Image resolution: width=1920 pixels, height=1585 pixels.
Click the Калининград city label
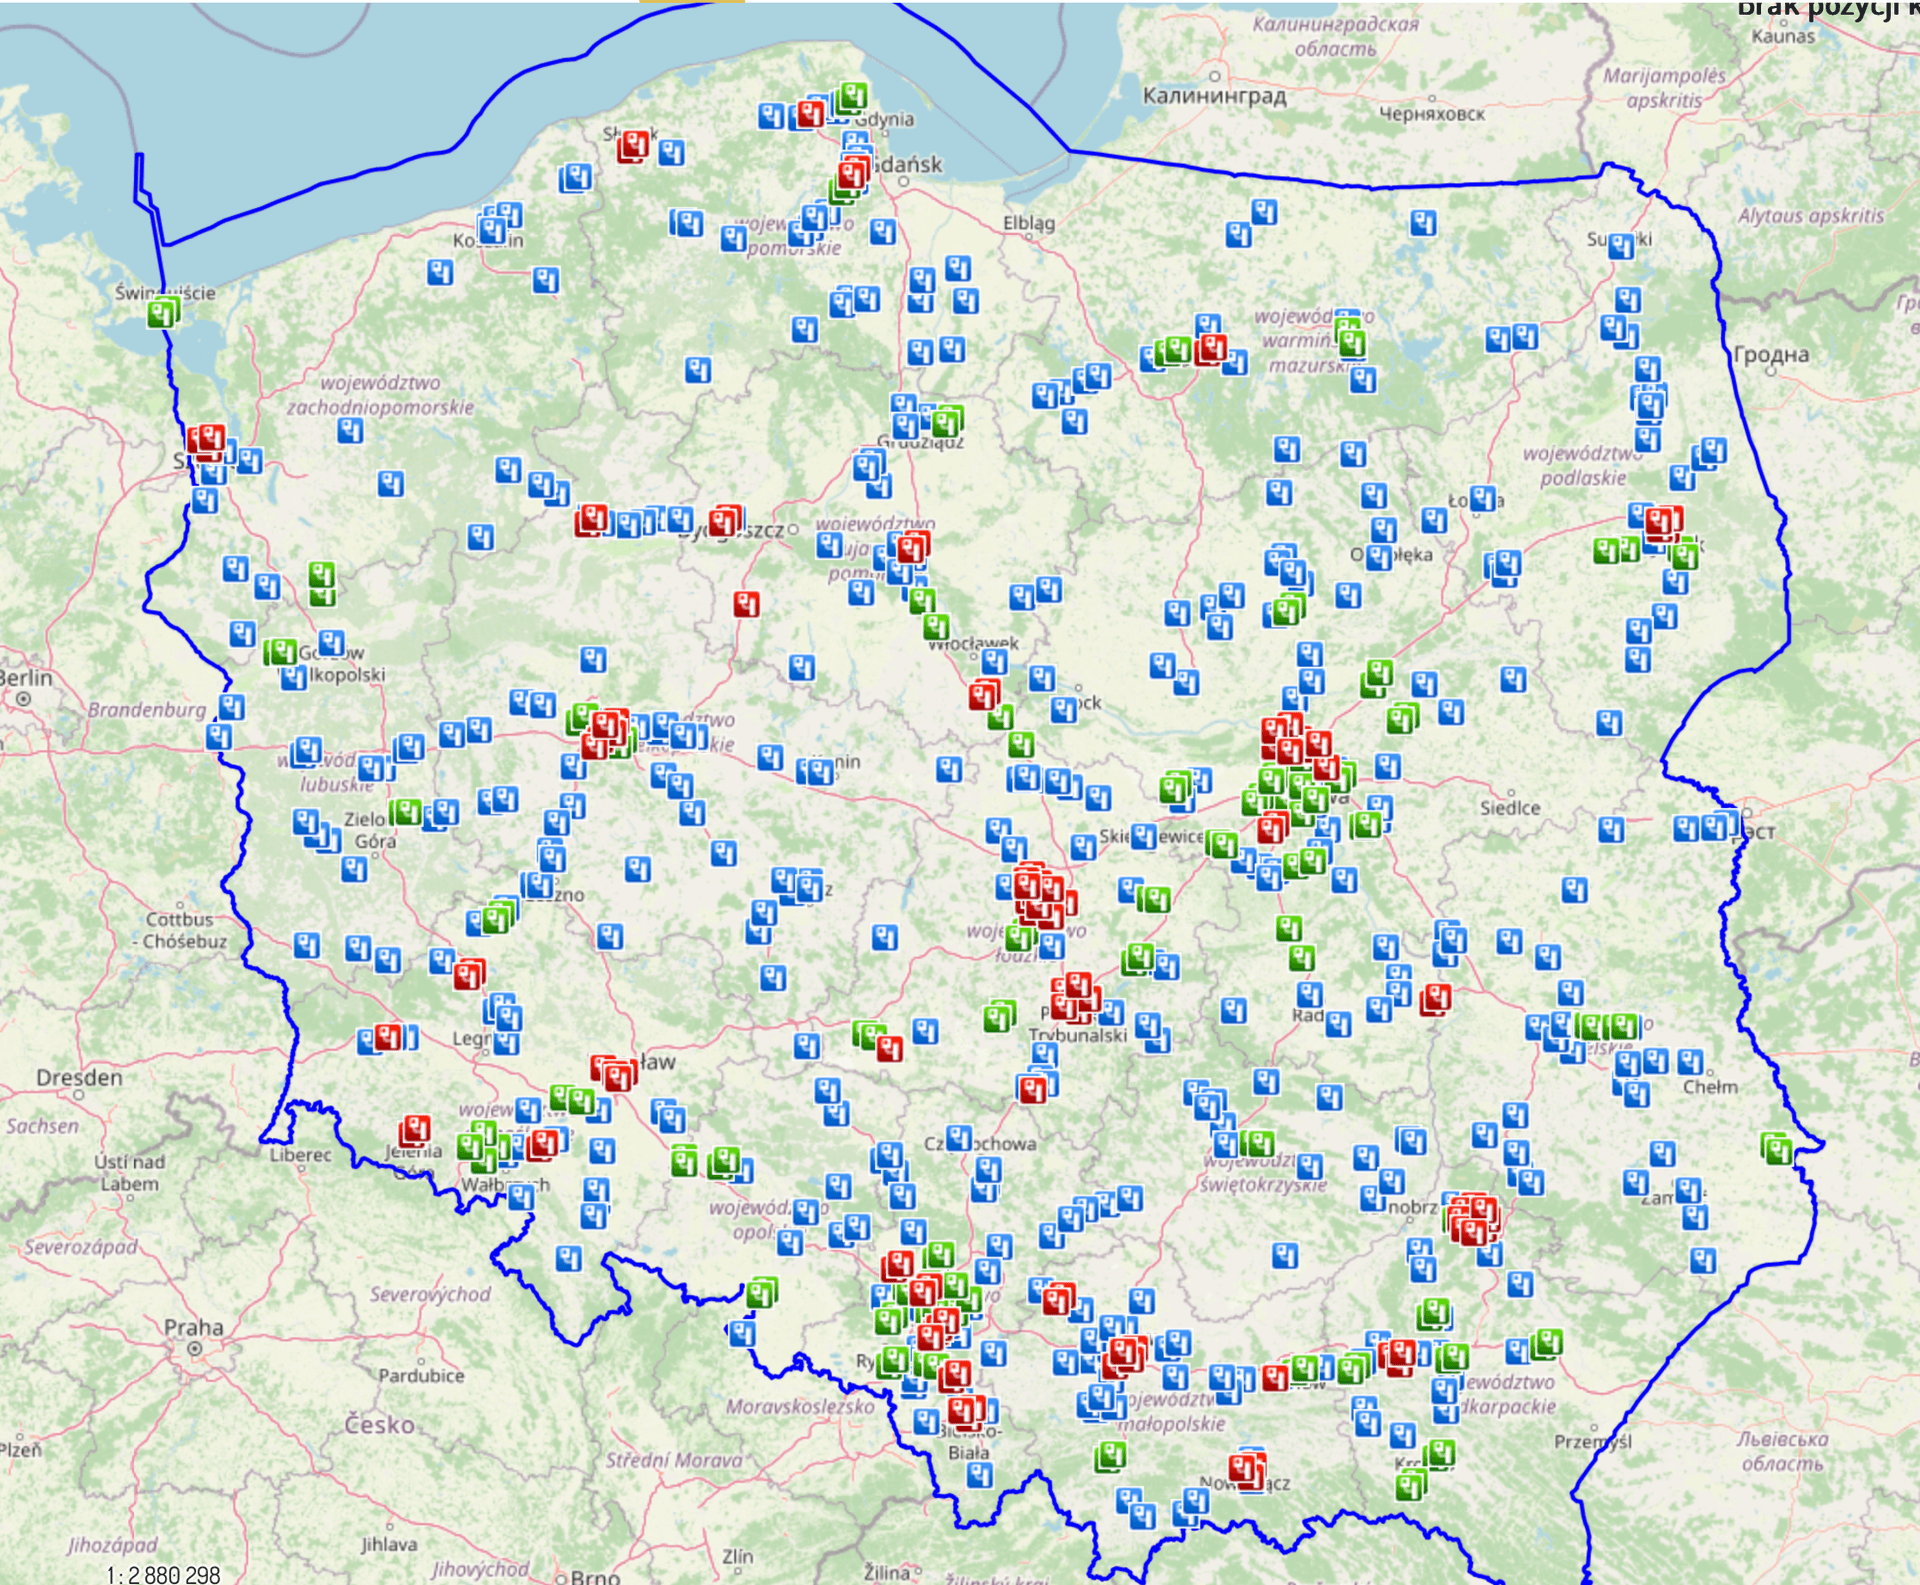pyautogui.click(x=1214, y=96)
